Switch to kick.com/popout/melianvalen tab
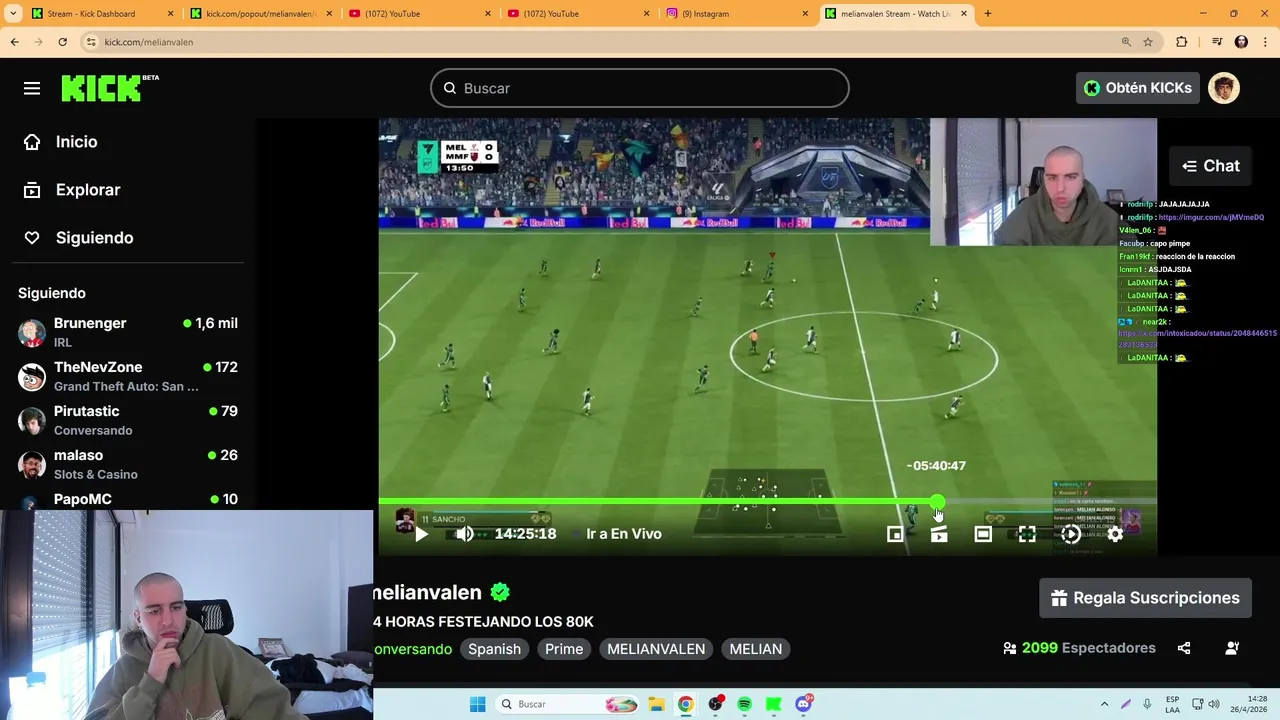The image size is (1280, 720). (x=260, y=14)
